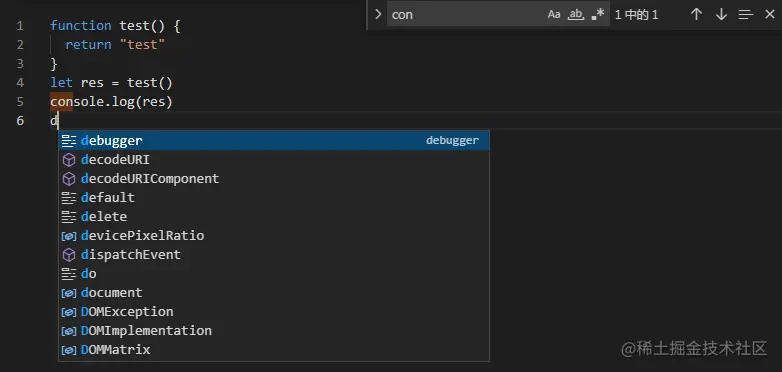Click 'debugger' detail label at right
Screen dimensions: 782x372
[452, 141]
